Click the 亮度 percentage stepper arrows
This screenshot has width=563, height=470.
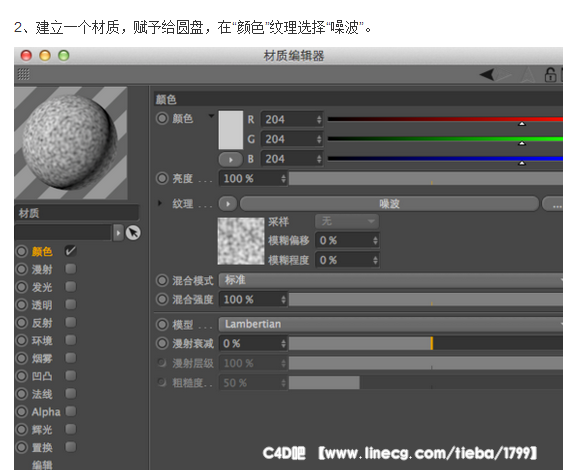click(x=283, y=178)
